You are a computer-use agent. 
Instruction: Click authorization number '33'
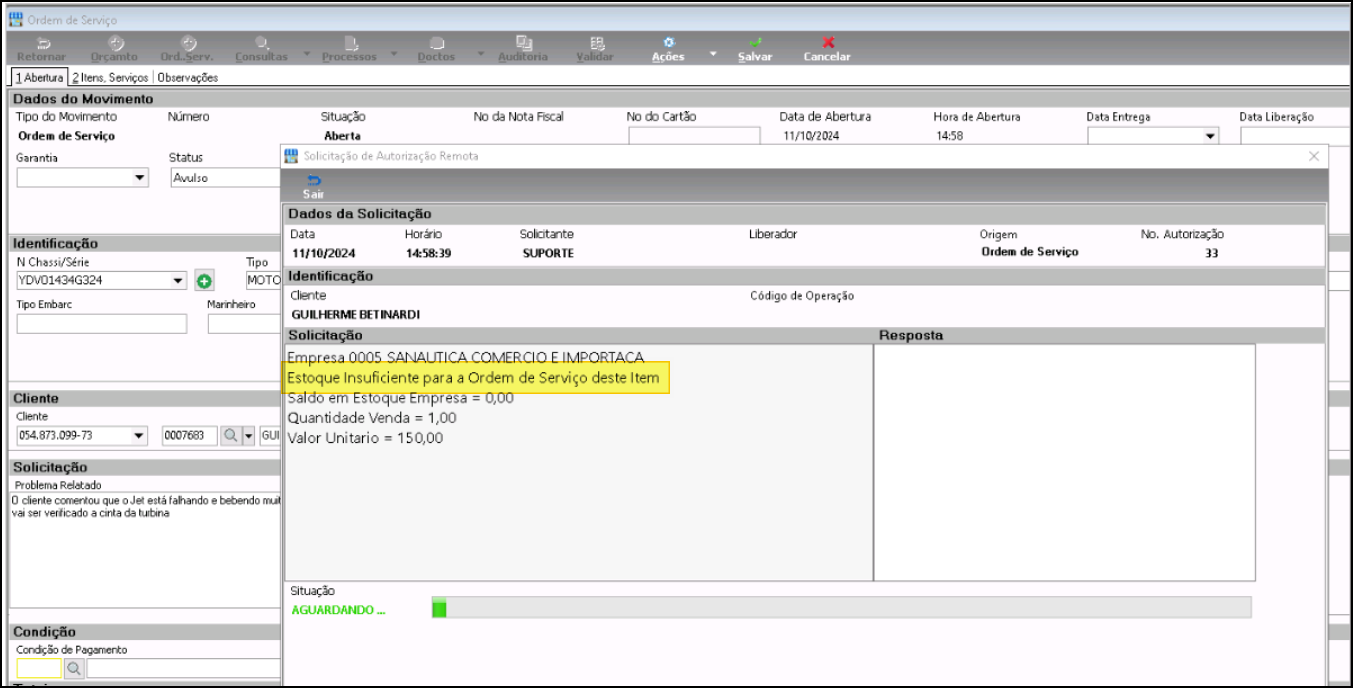[x=1211, y=253]
